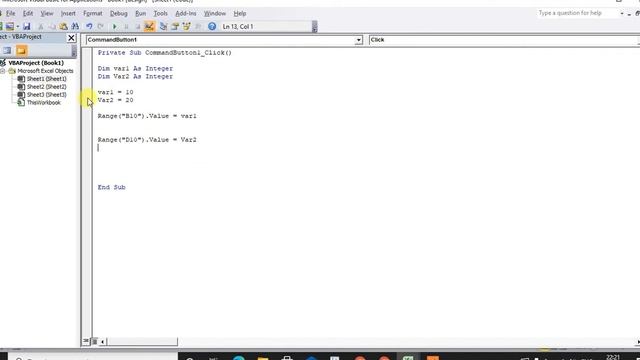Open the Format menu
The image size is (640, 360).
point(93,13)
